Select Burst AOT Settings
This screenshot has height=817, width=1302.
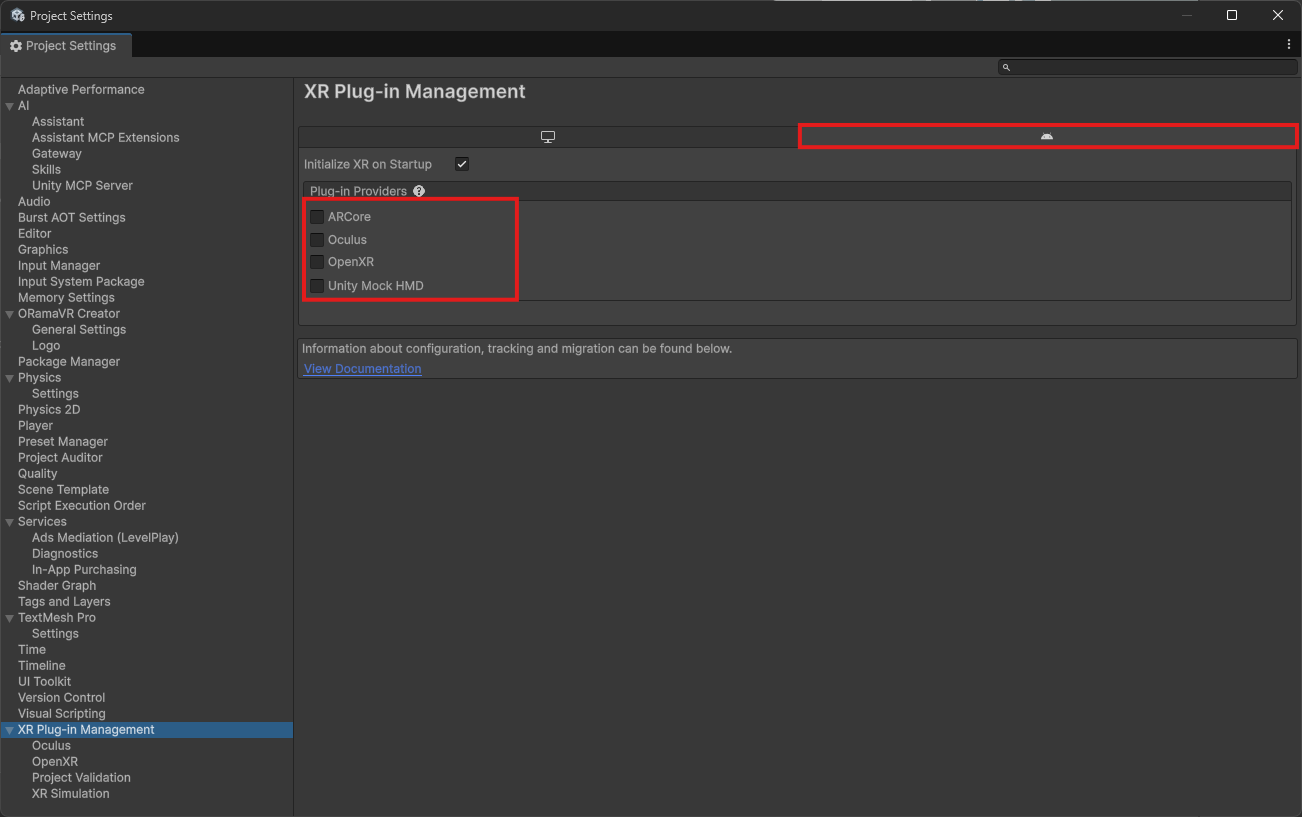(72, 218)
